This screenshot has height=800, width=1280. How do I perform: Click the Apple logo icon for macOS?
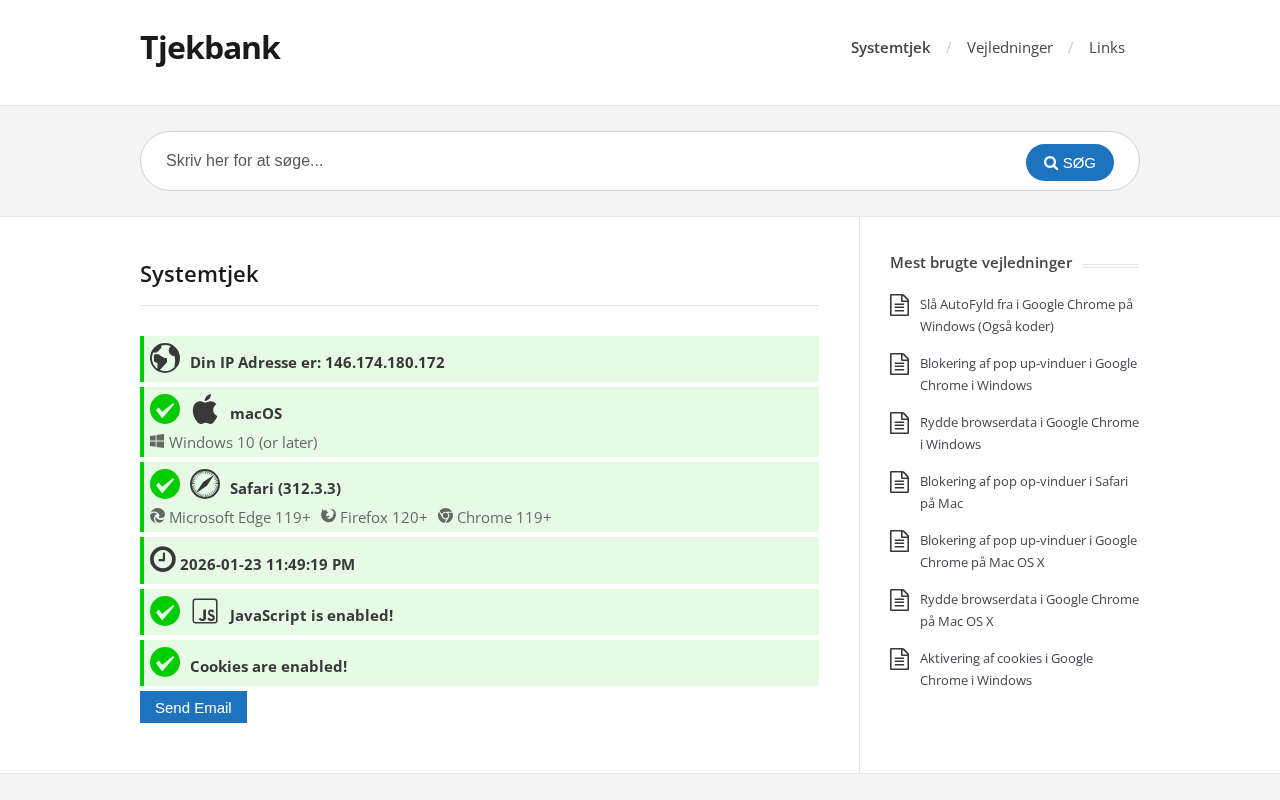[x=205, y=409]
